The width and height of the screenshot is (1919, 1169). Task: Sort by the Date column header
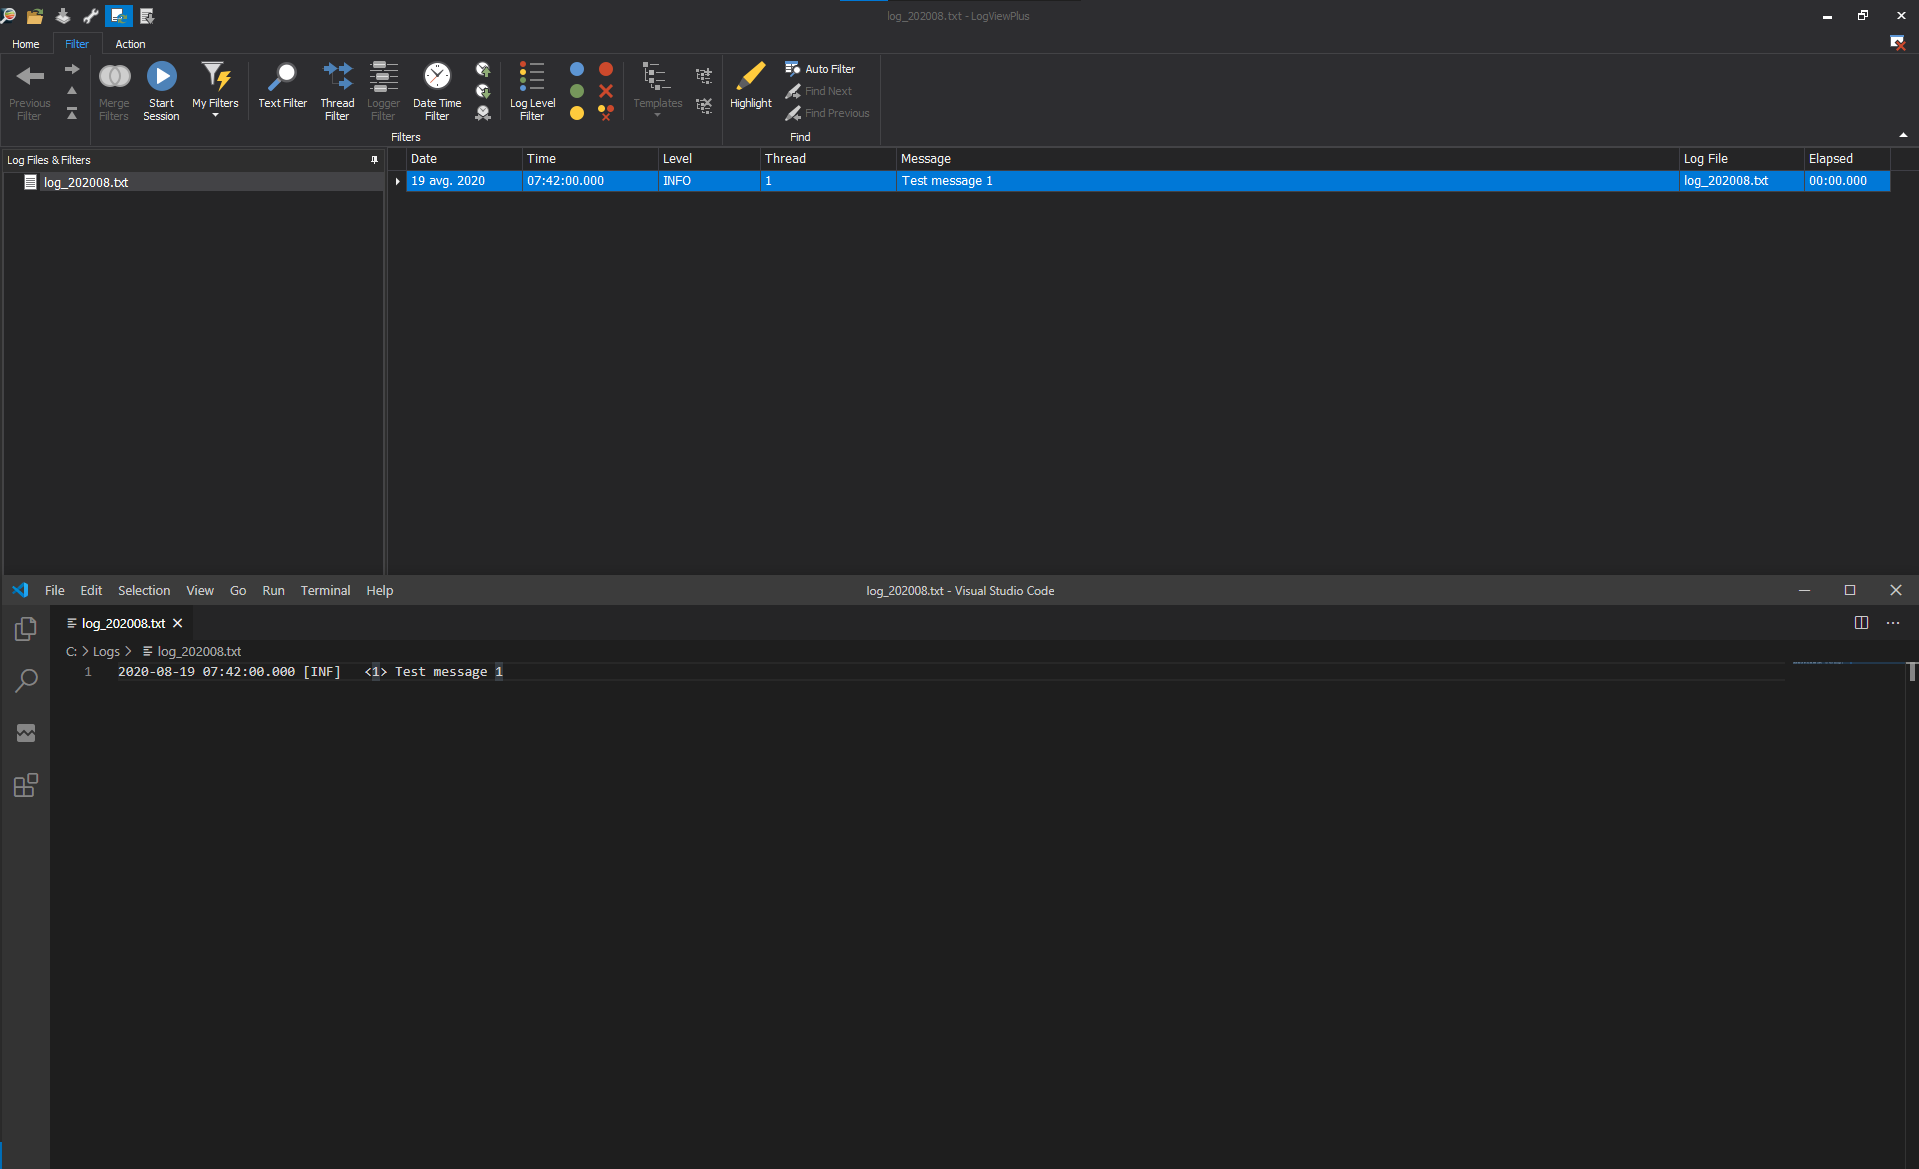464,159
